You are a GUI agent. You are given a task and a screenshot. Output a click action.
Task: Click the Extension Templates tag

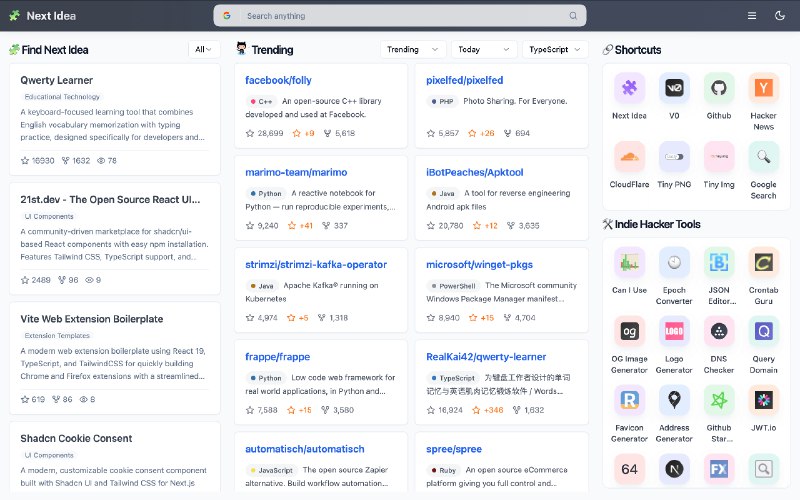point(57,335)
